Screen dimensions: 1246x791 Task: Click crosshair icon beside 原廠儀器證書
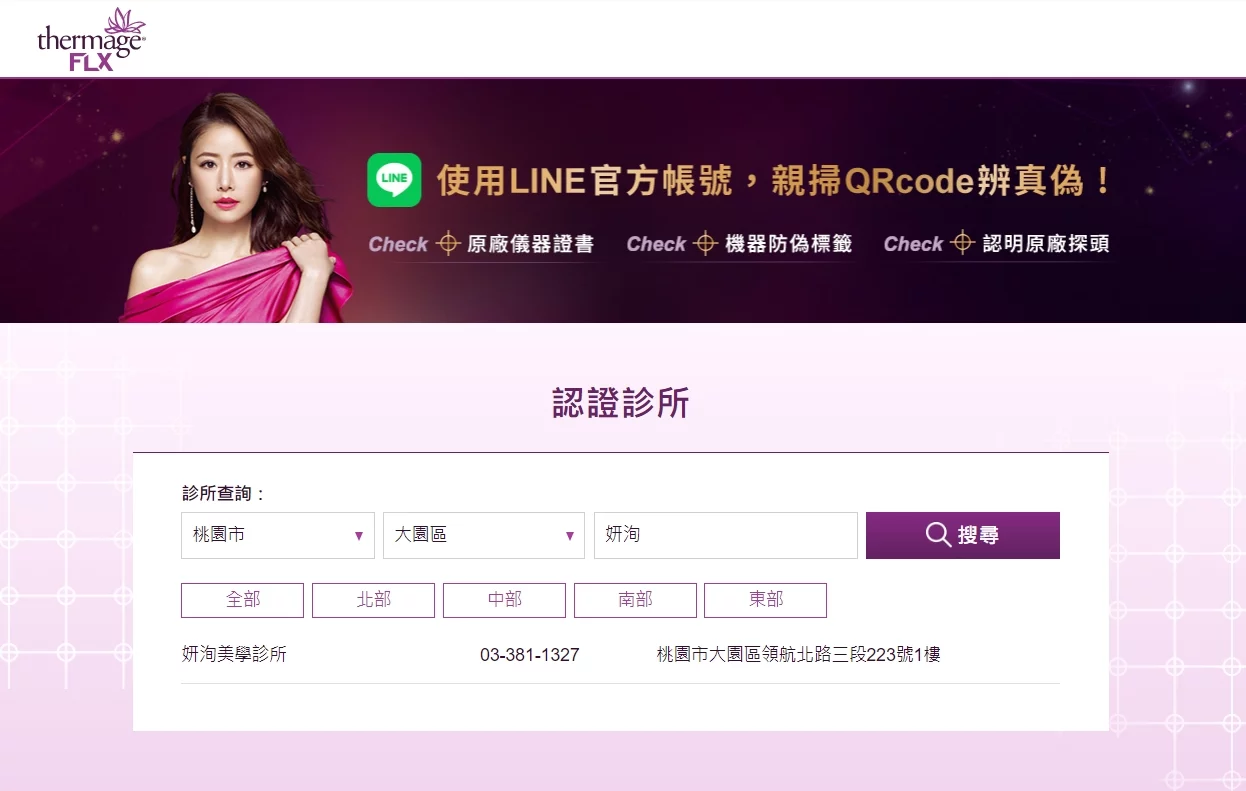click(448, 243)
